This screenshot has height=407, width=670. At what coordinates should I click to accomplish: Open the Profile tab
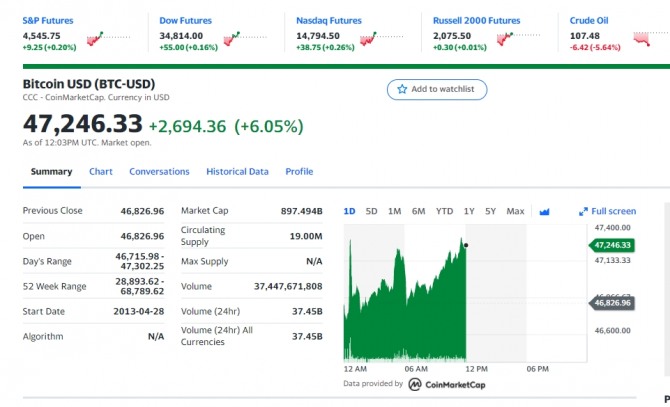pos(299,171)
